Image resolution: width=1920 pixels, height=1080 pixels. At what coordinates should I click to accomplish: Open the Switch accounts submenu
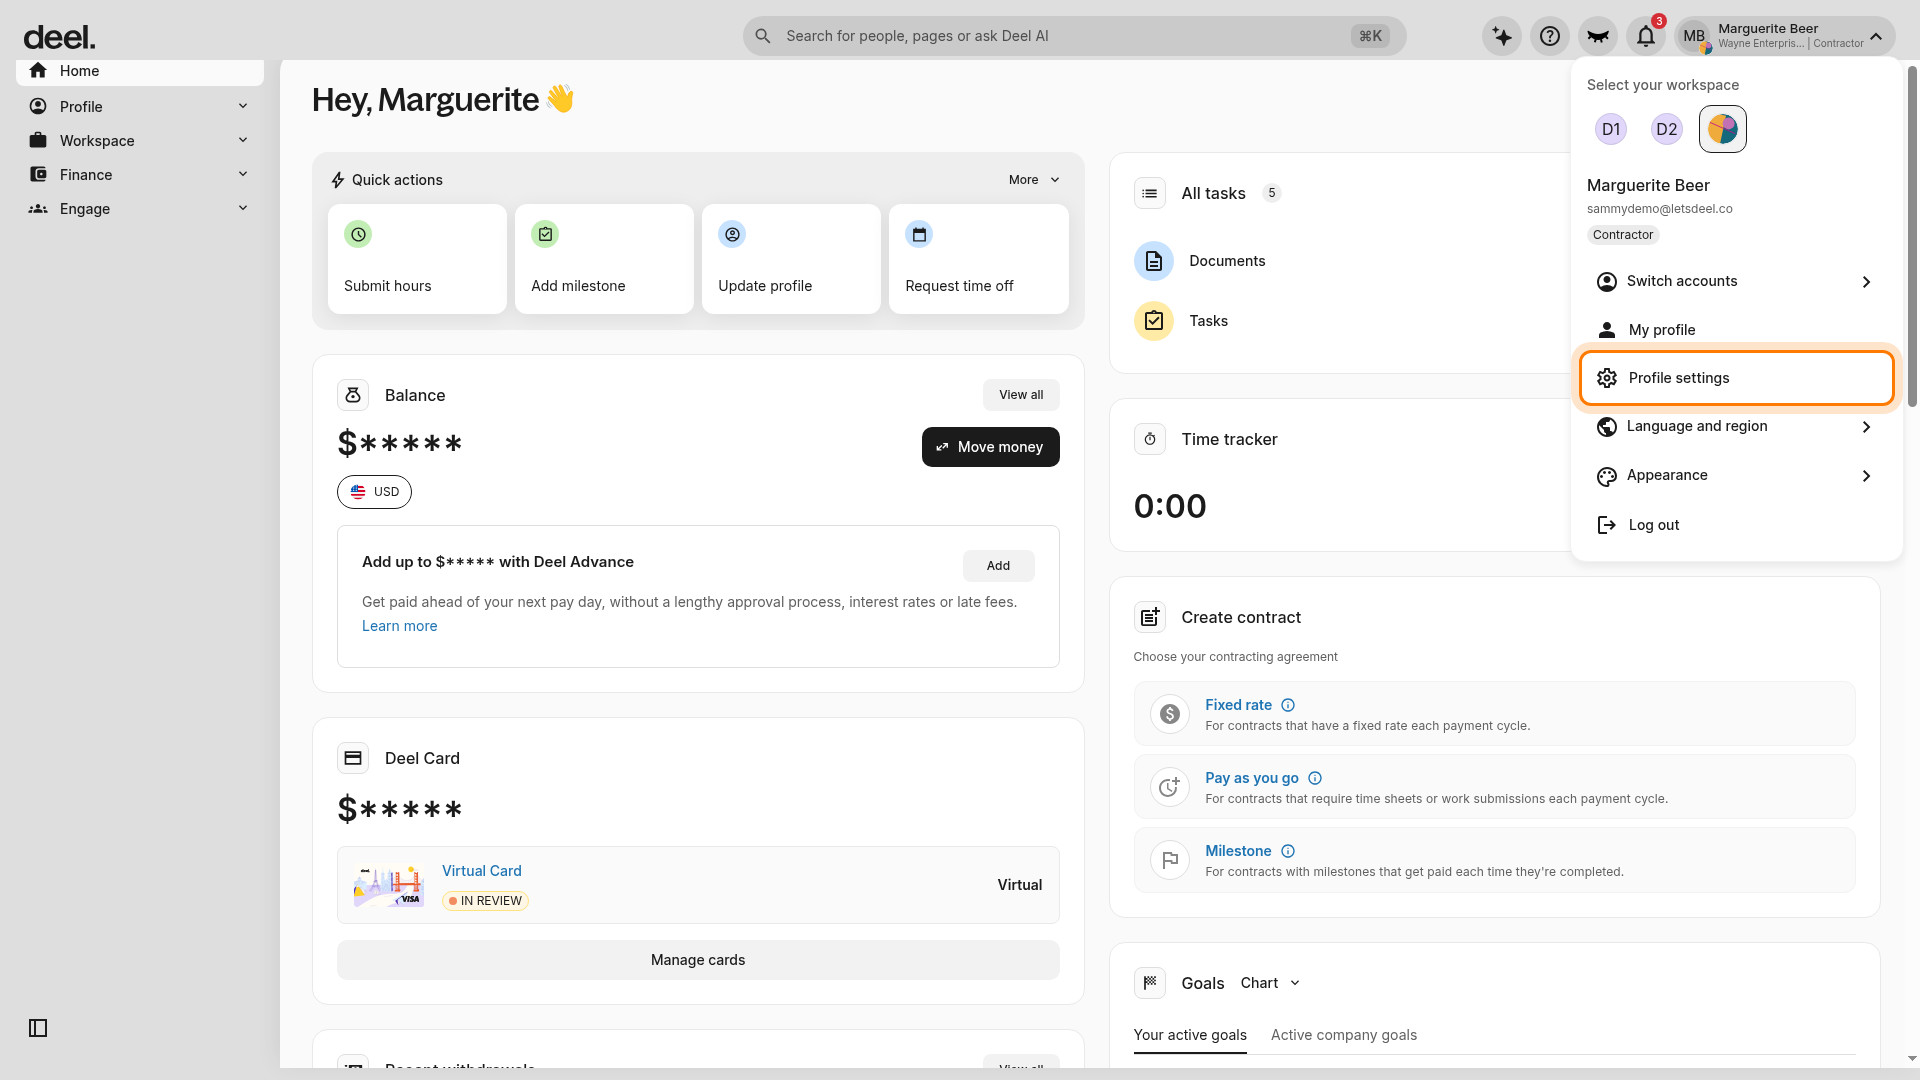pos(1736,281)
